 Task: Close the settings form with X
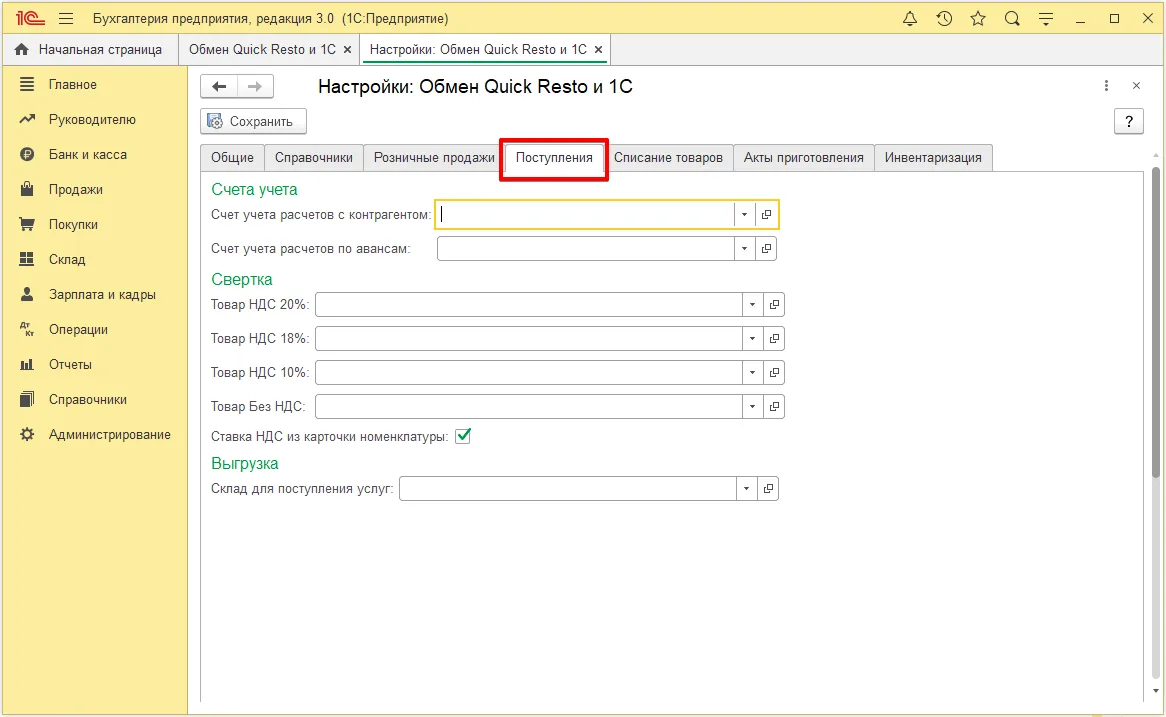(1136, 86)
